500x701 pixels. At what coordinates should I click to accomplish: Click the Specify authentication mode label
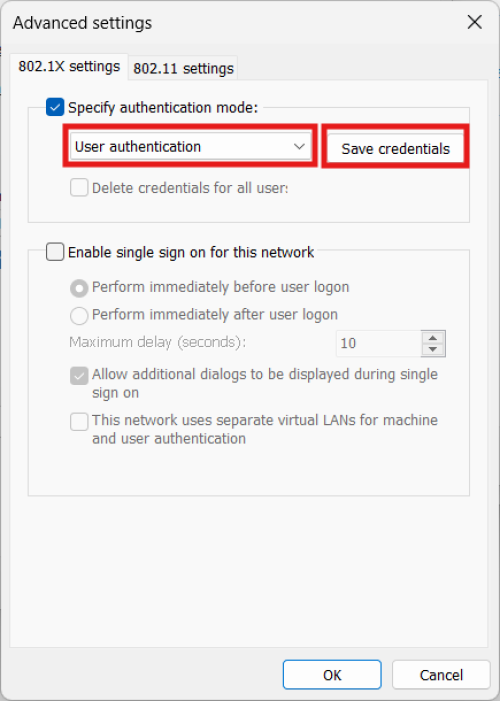(x=163, y=108)
